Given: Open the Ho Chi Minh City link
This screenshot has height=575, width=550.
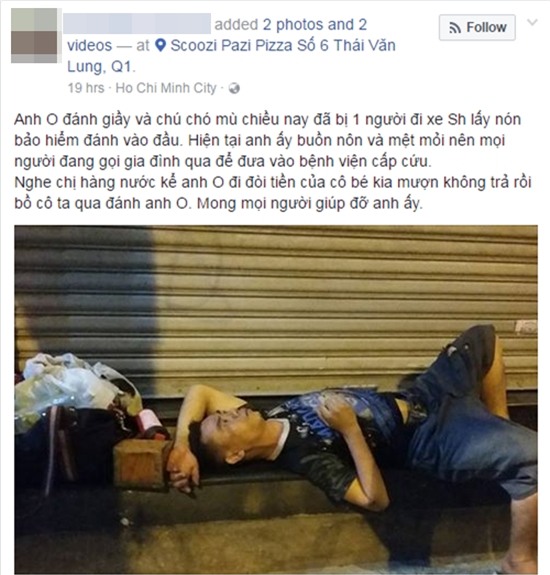Looking at the screenshot, I should pyautogui.click(x=166, y=88).
